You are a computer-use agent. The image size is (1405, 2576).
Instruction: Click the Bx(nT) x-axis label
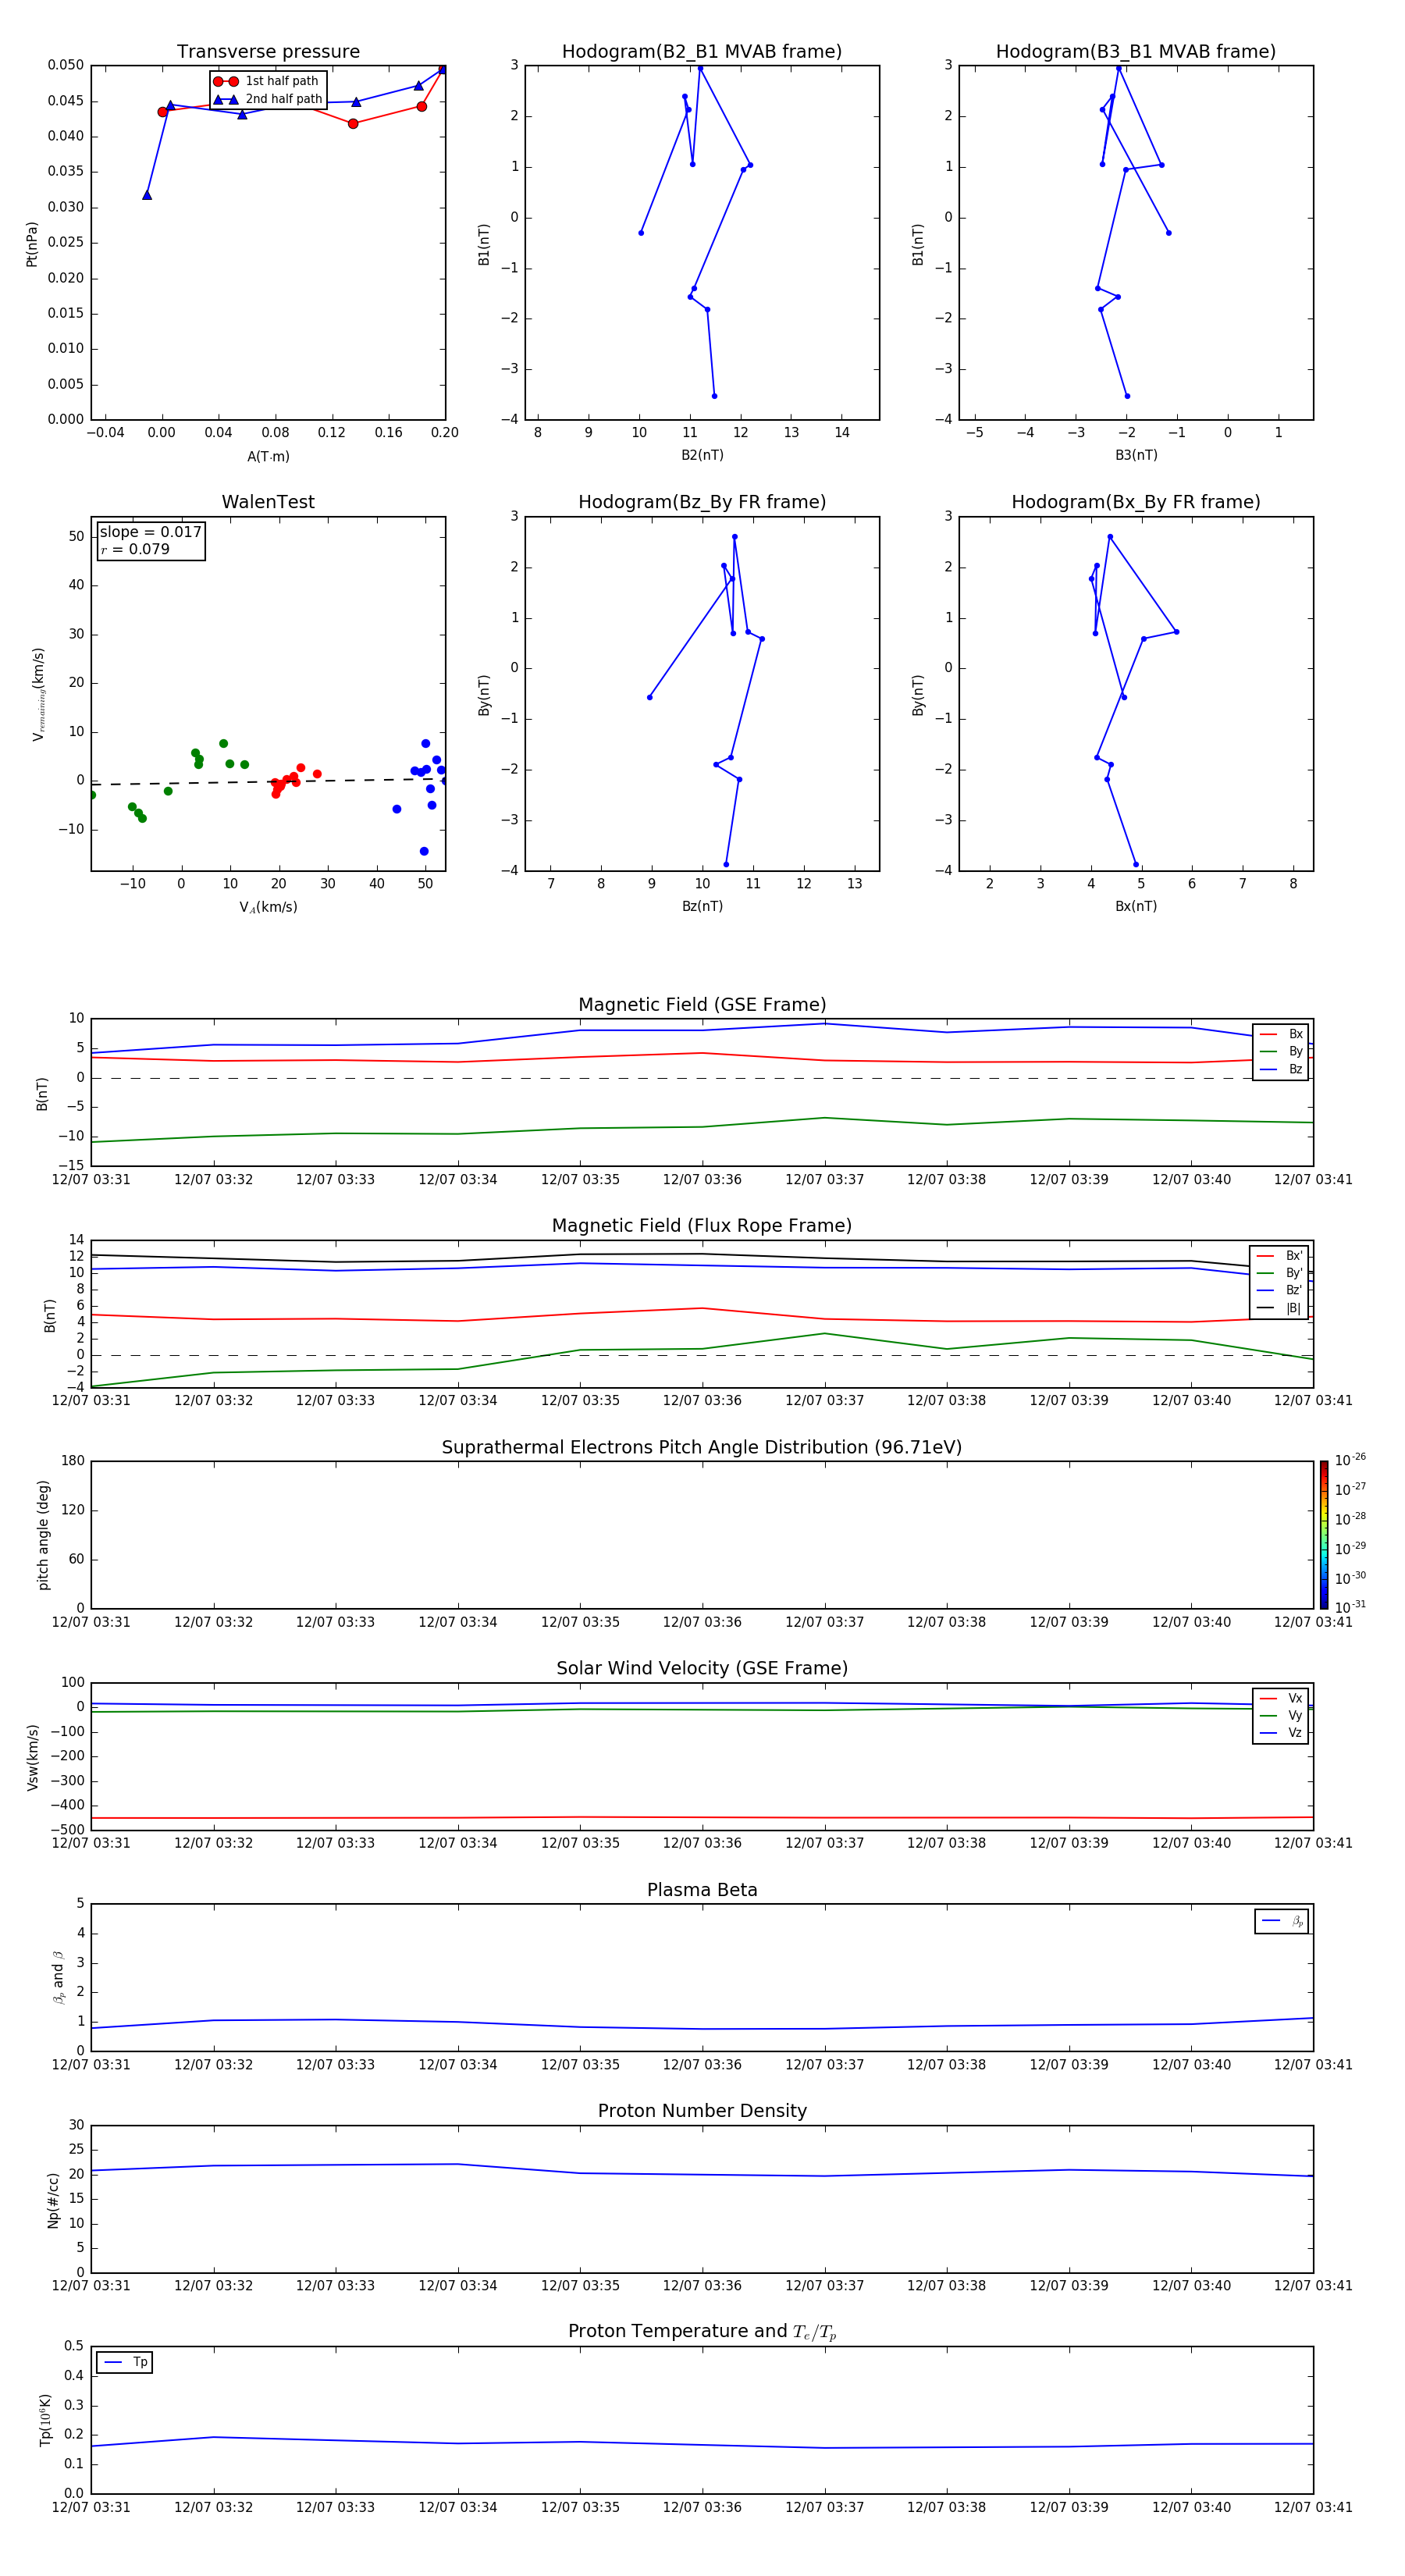point(1136,906)
